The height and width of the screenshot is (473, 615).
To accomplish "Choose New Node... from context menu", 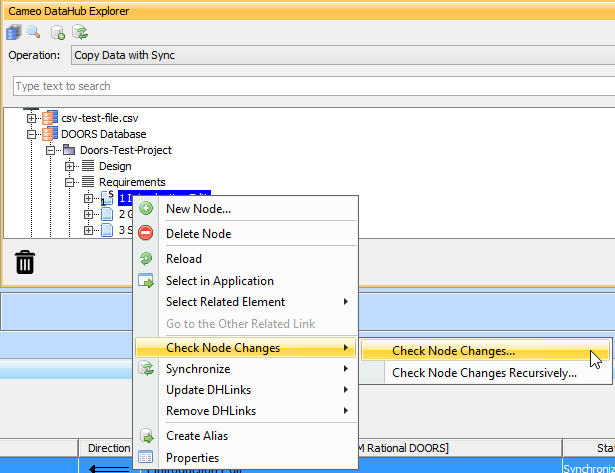I will pos(198,209).
